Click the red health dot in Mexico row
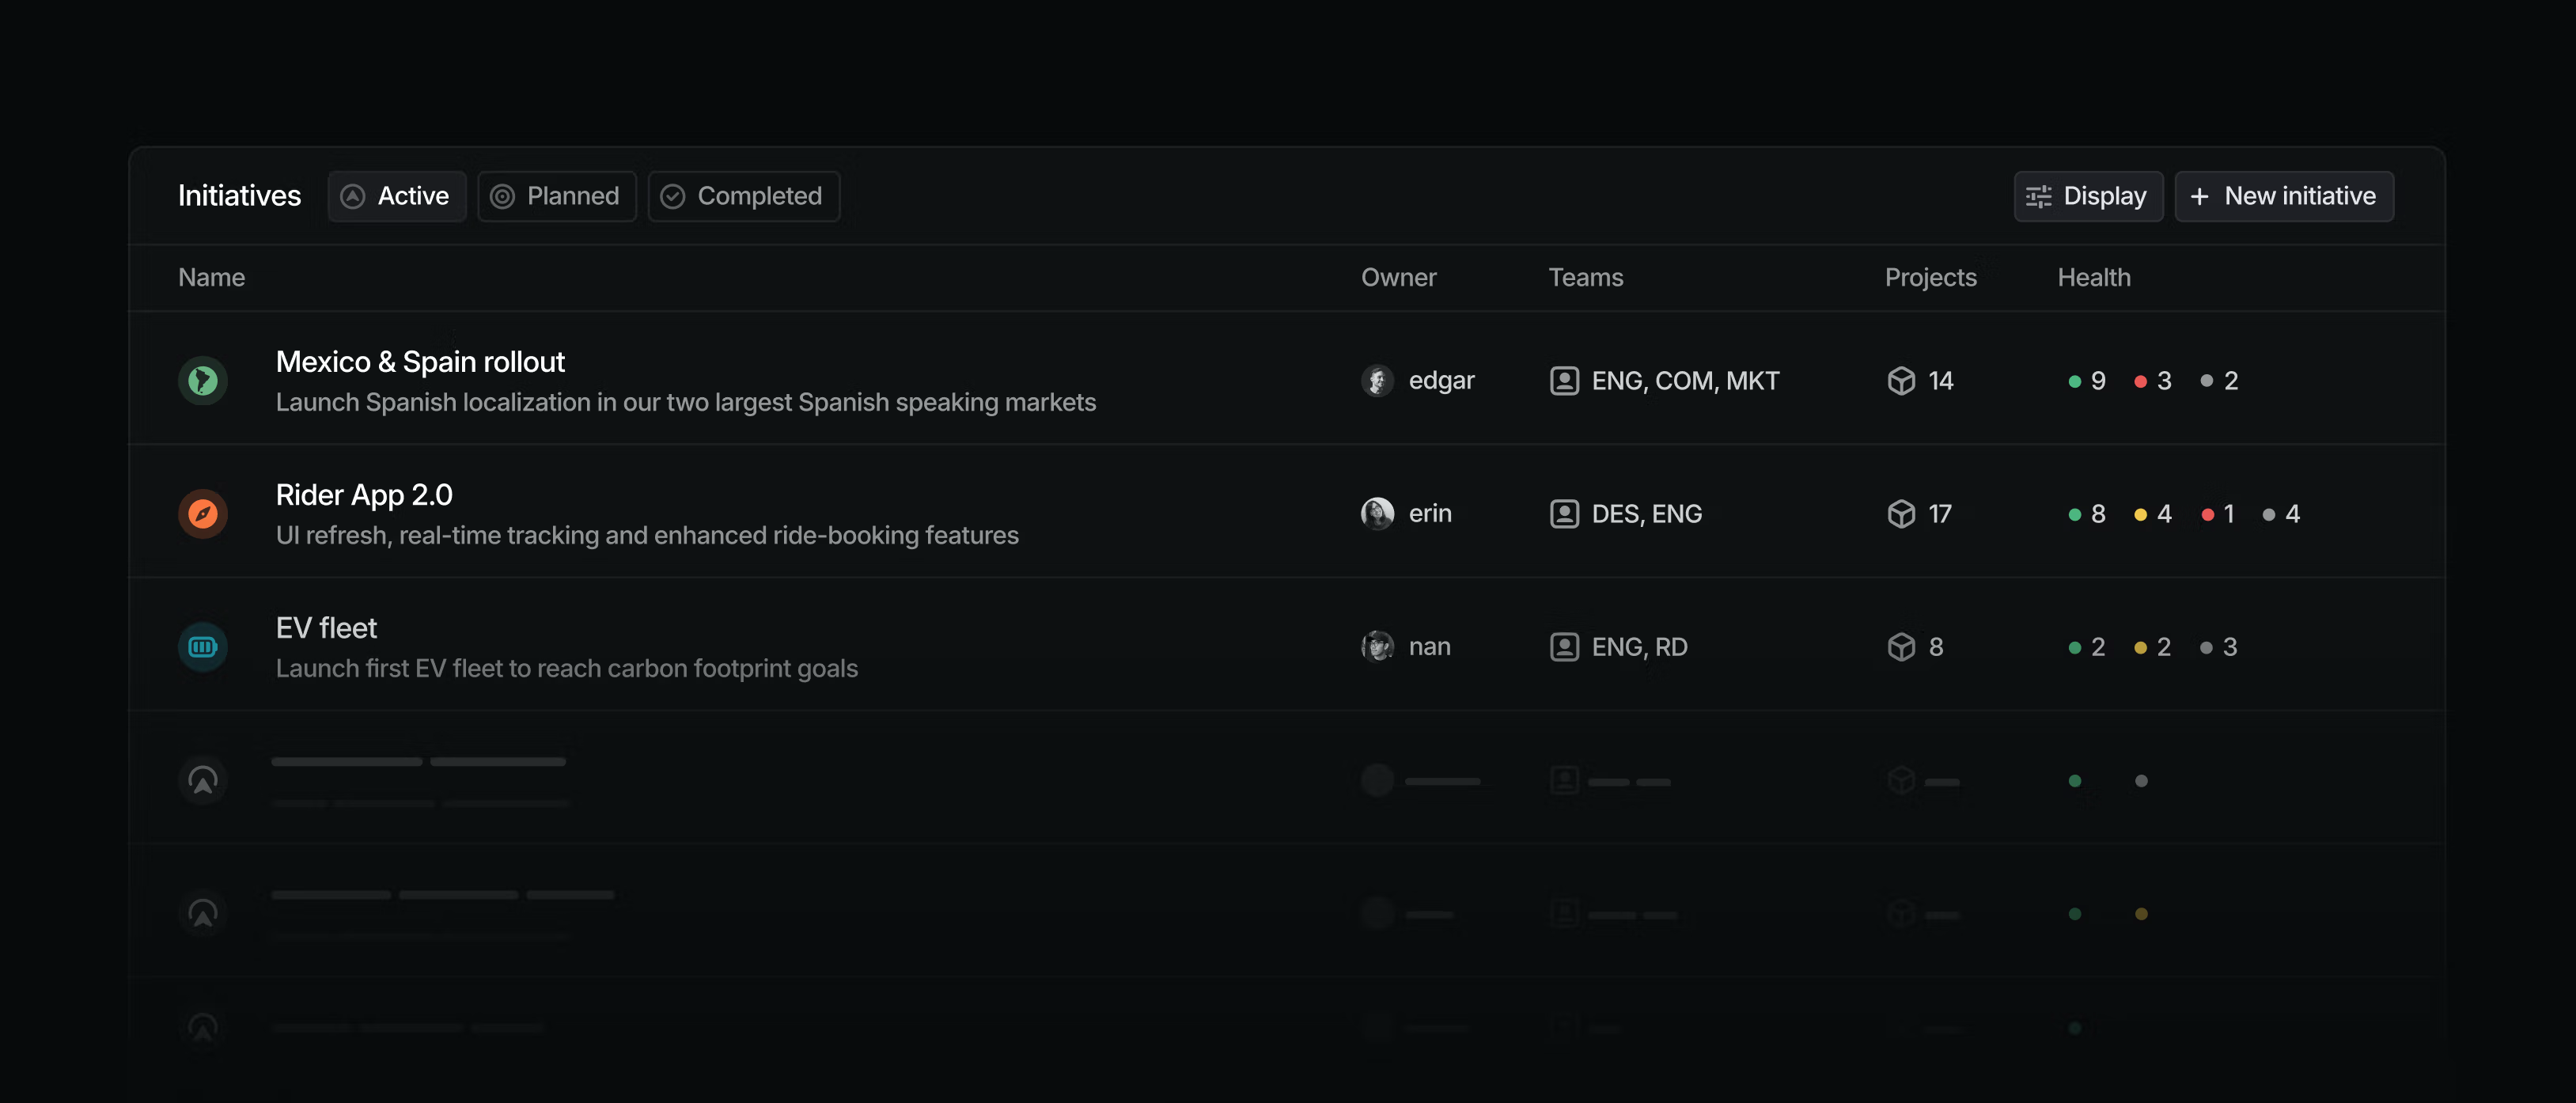The width and height of the screenshot is (2576, 1103). (x=2141, y=381)
